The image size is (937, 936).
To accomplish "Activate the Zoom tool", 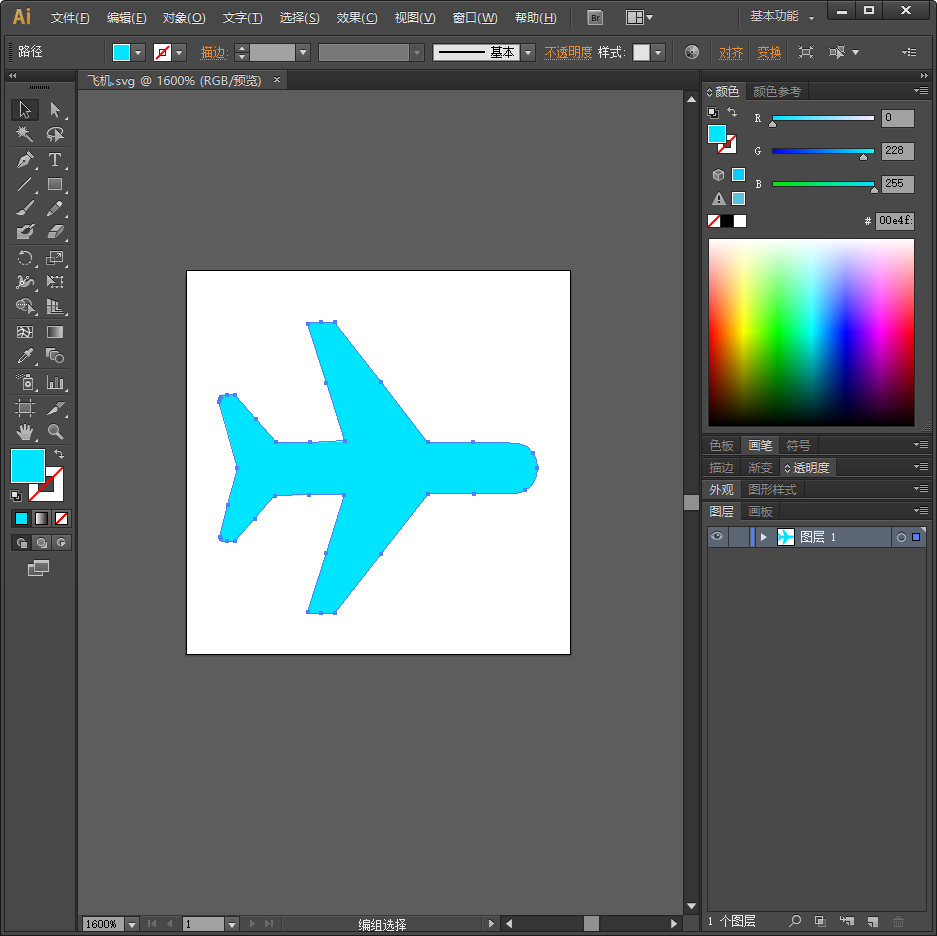I will pyautogui.click(x=55, y=432).
